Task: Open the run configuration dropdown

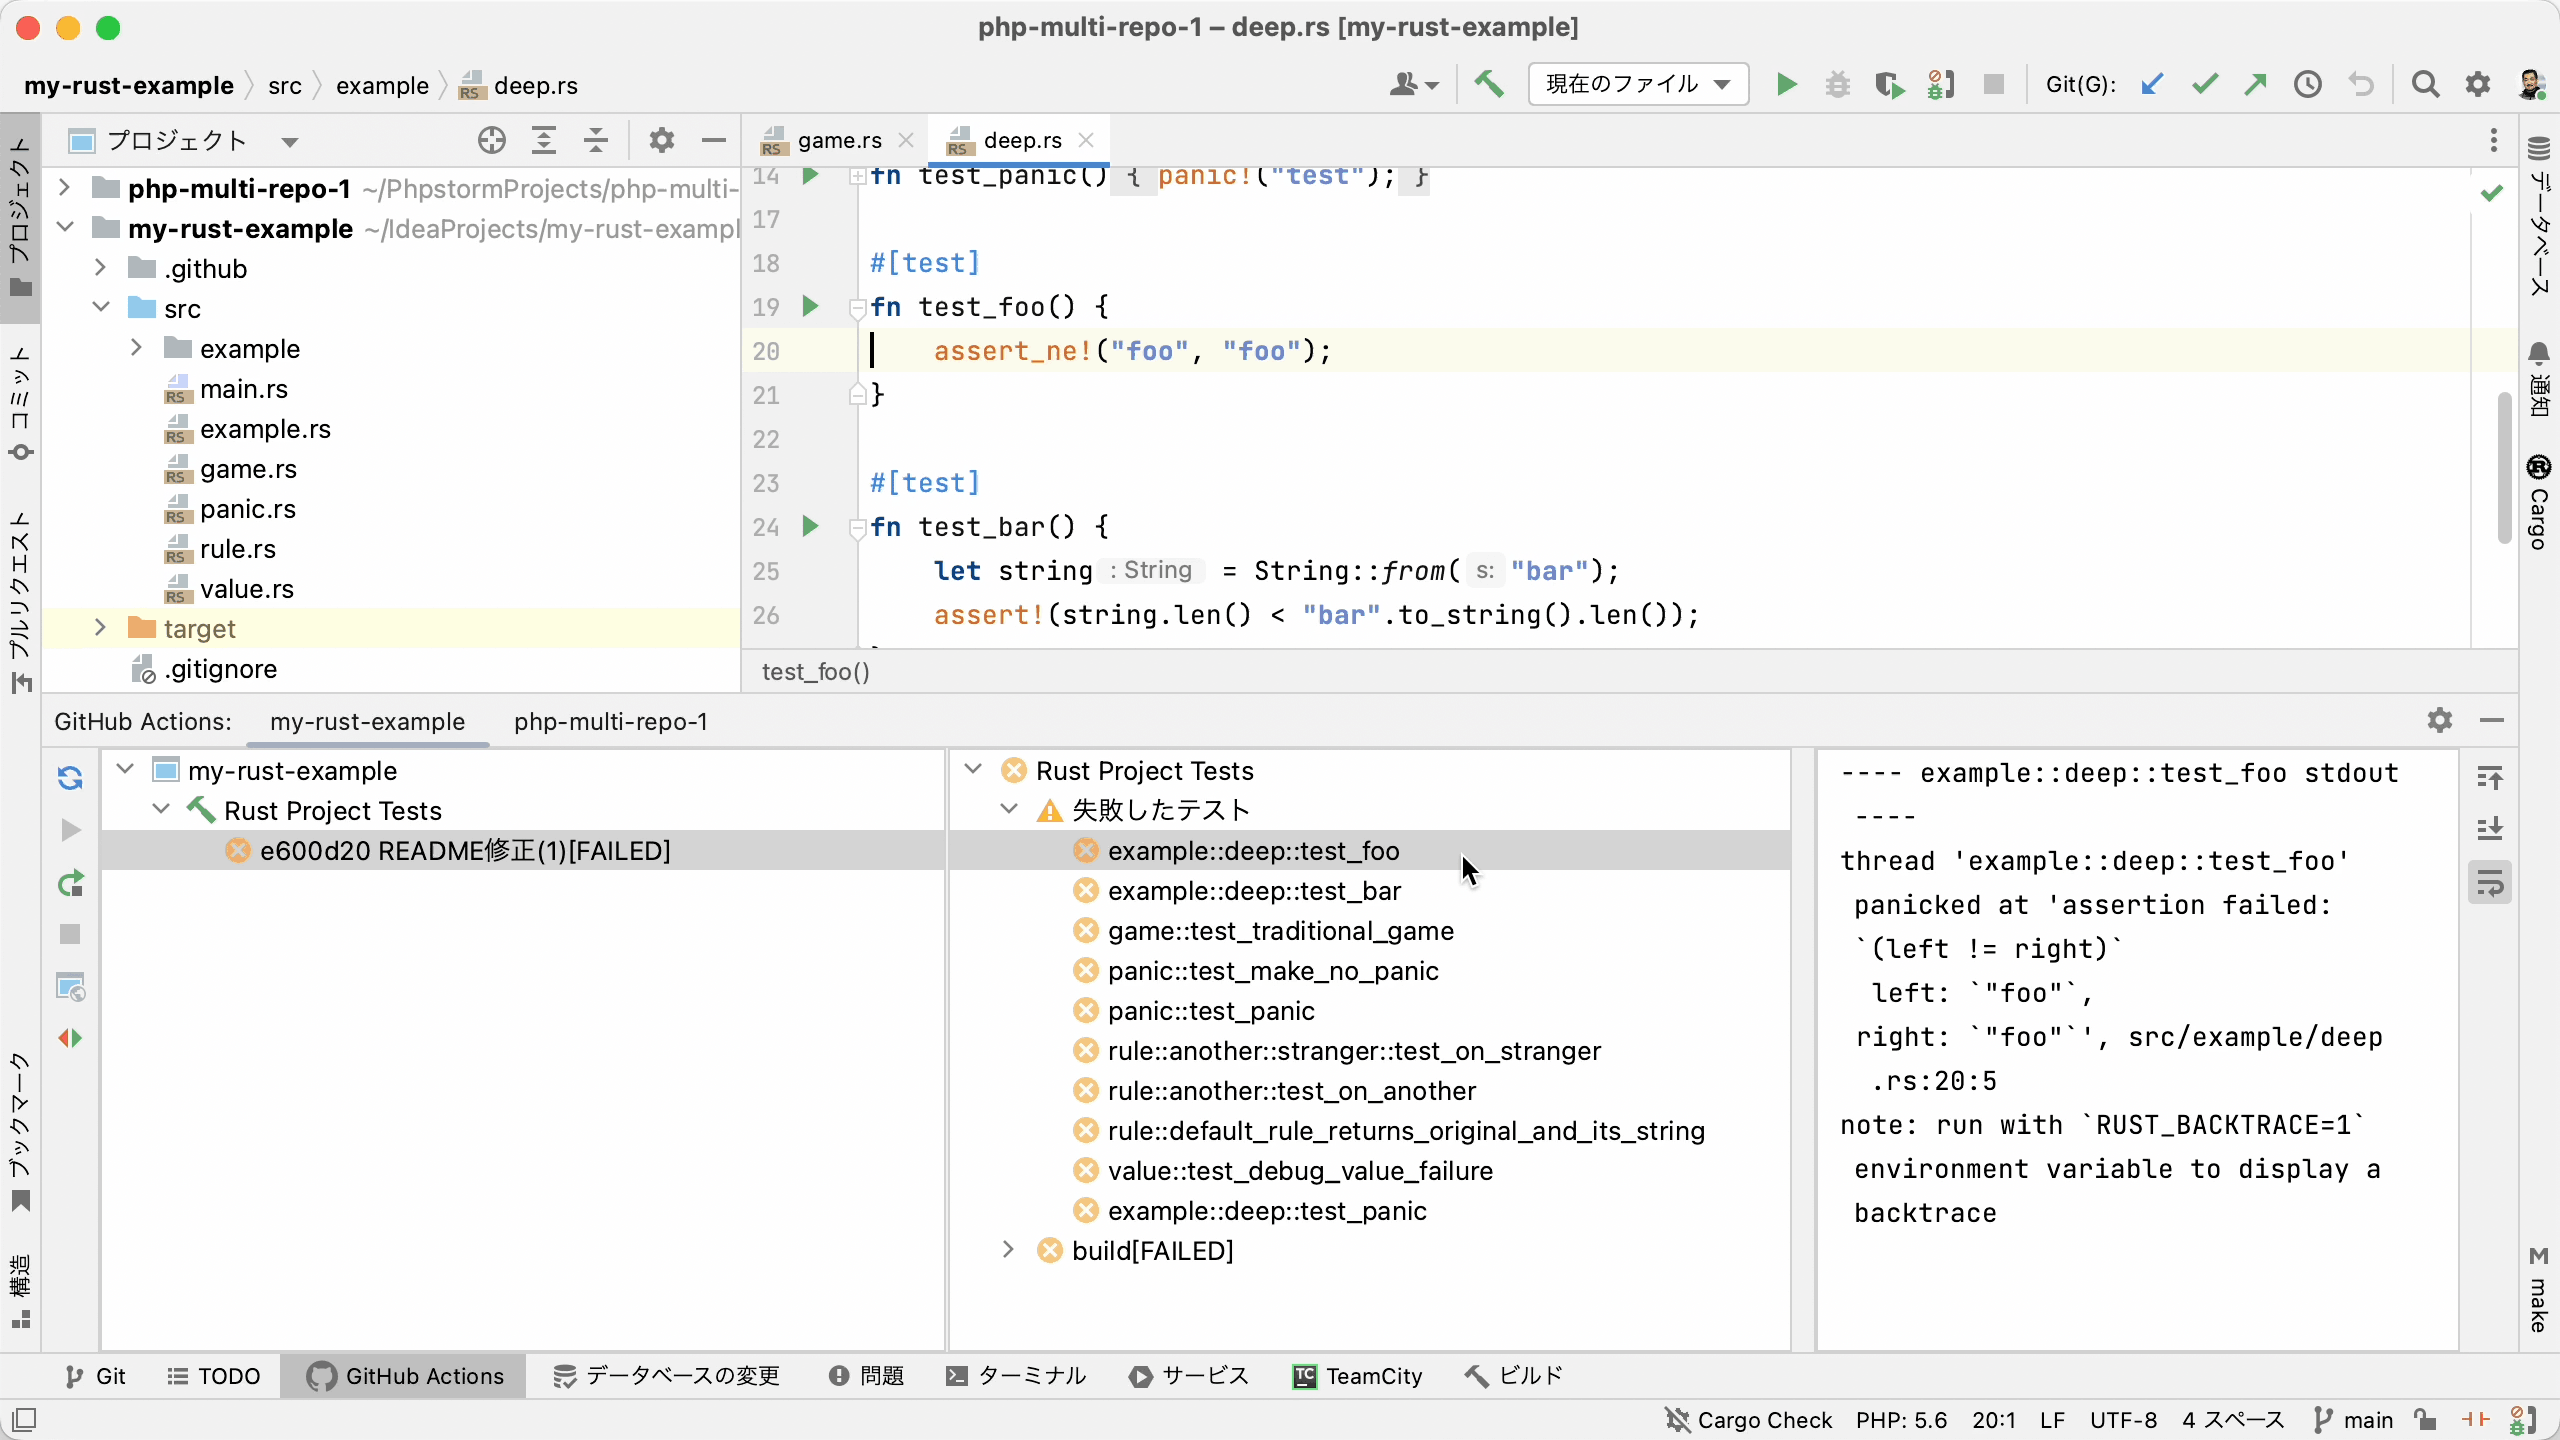Action: (1638, 85)
